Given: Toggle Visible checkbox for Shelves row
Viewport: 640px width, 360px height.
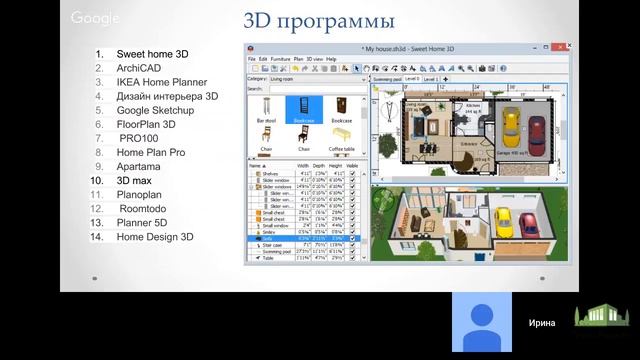Looking at the screenshot, I should 352,173.
